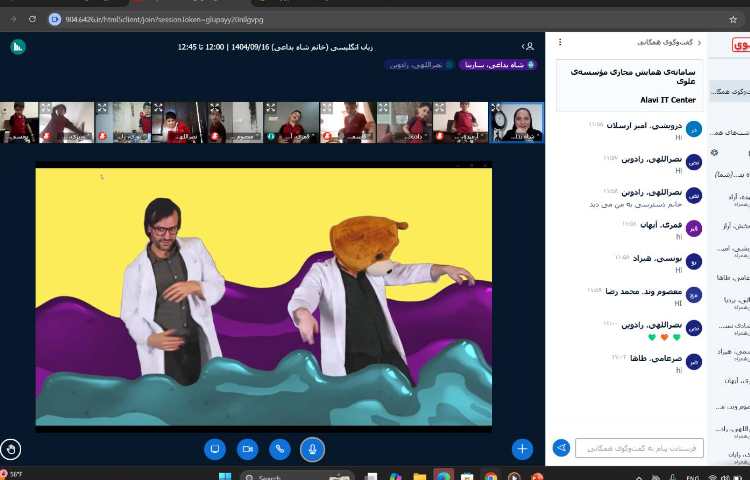Send the chat message with arrow button
This screenshot has width=750, height=480.
click(x=561, y=448)
